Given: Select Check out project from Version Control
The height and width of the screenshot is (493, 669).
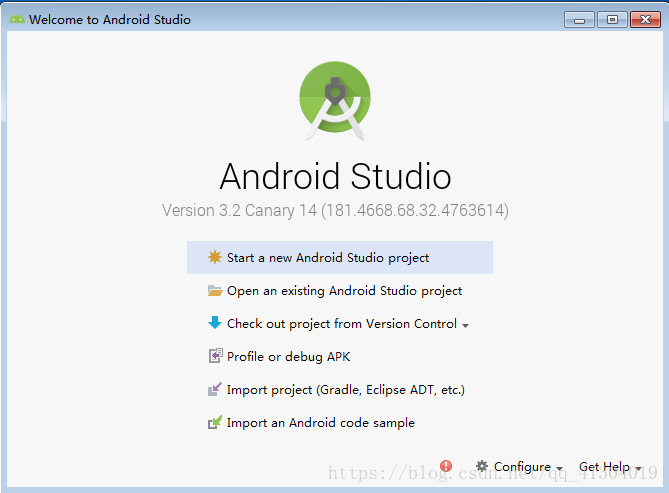Looking at the screenshot, I should point(340,324).
